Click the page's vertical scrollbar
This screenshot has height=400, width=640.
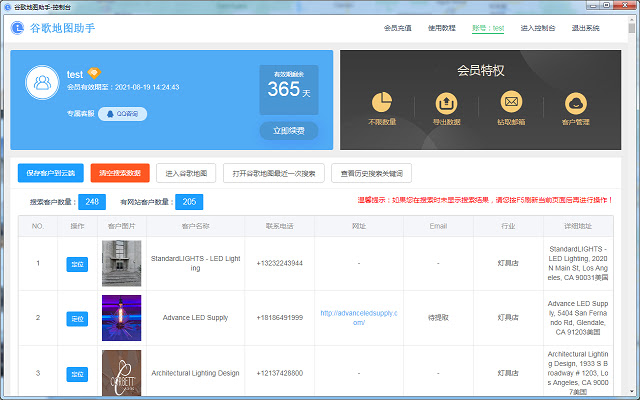click(631, 204)
